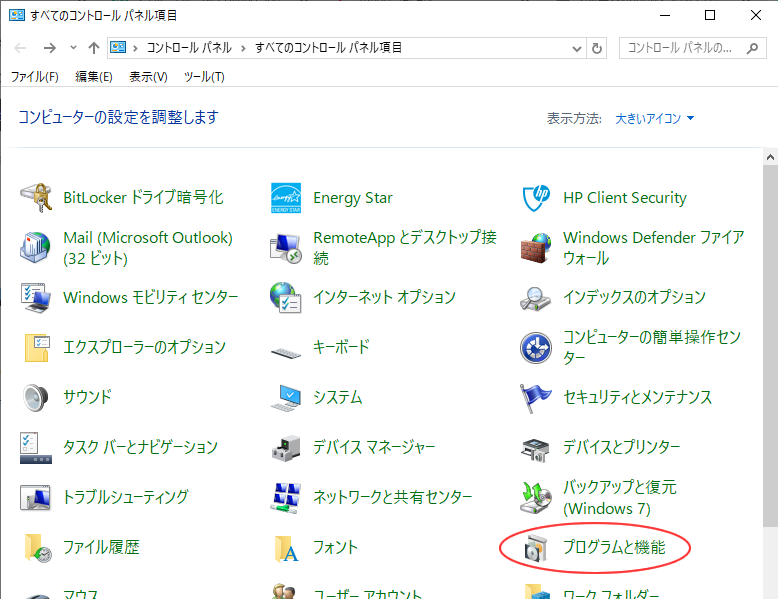Open the 表示(V) menu
The width and height of the screenshot is (778, 599).
tap(148, 77)
